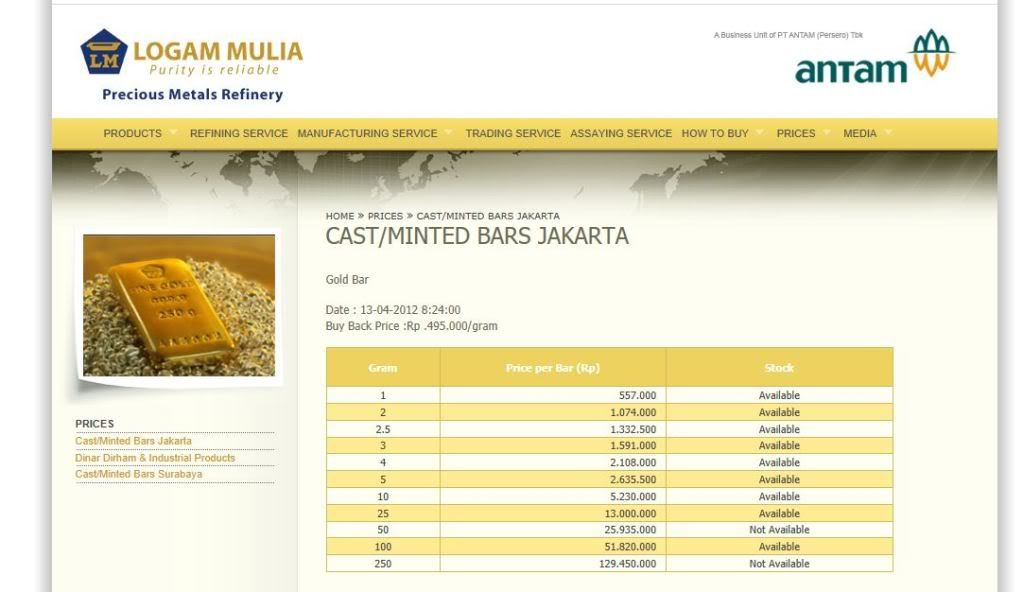Open Dinar Dirham & Industrial Products link
1023x592 pixels.
tap(155, 458)
